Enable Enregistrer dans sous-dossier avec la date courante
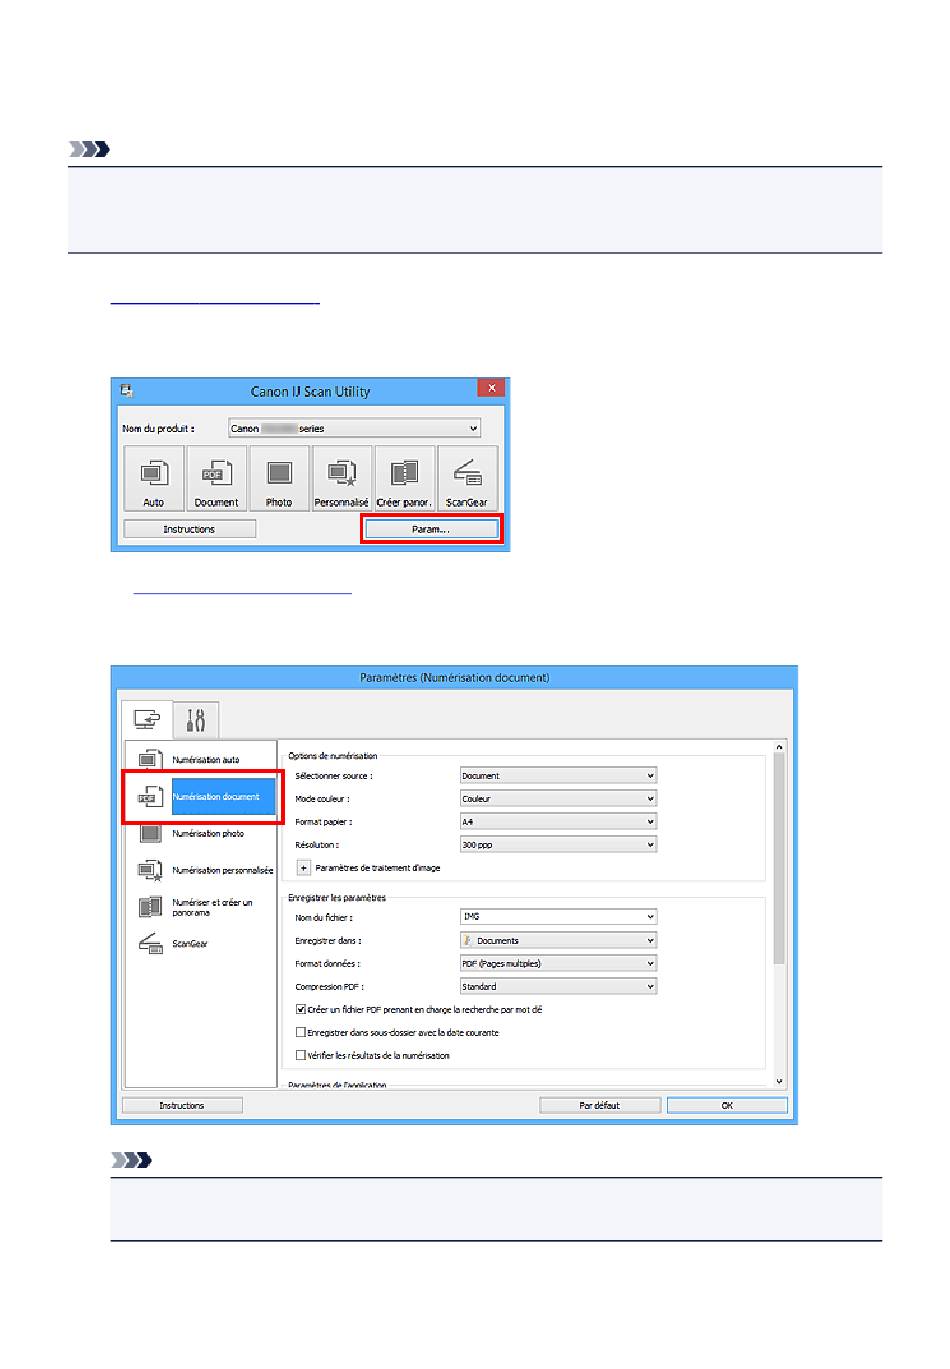 (301, 1033)
